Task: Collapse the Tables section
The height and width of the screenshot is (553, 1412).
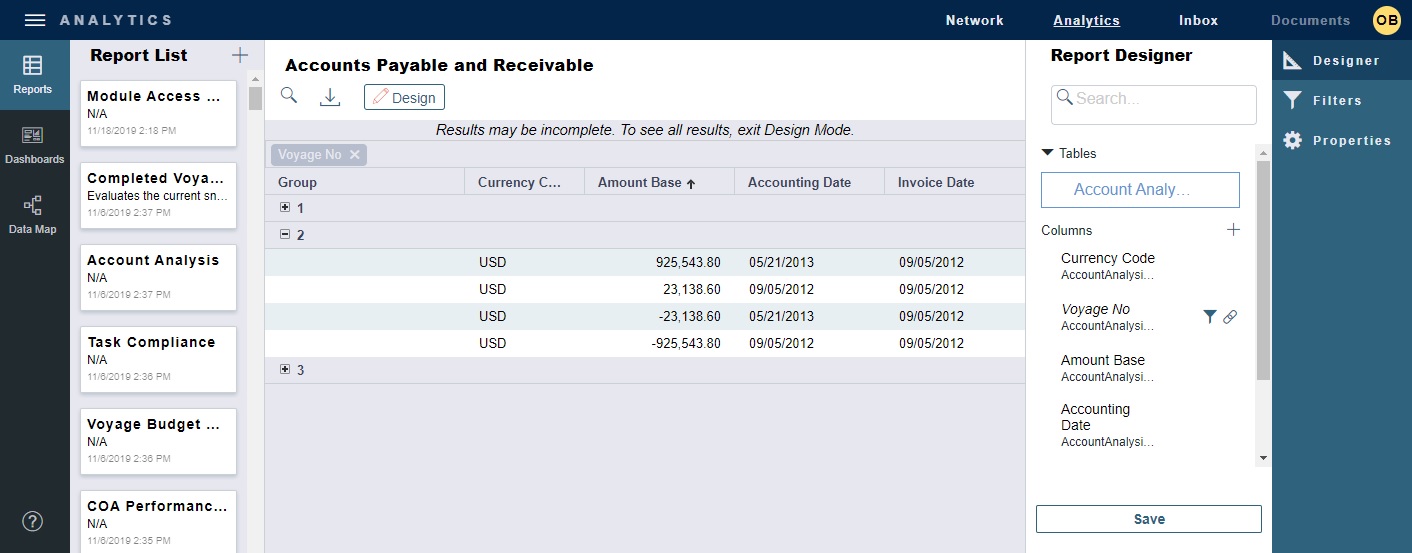Action: coord(1047,153)
